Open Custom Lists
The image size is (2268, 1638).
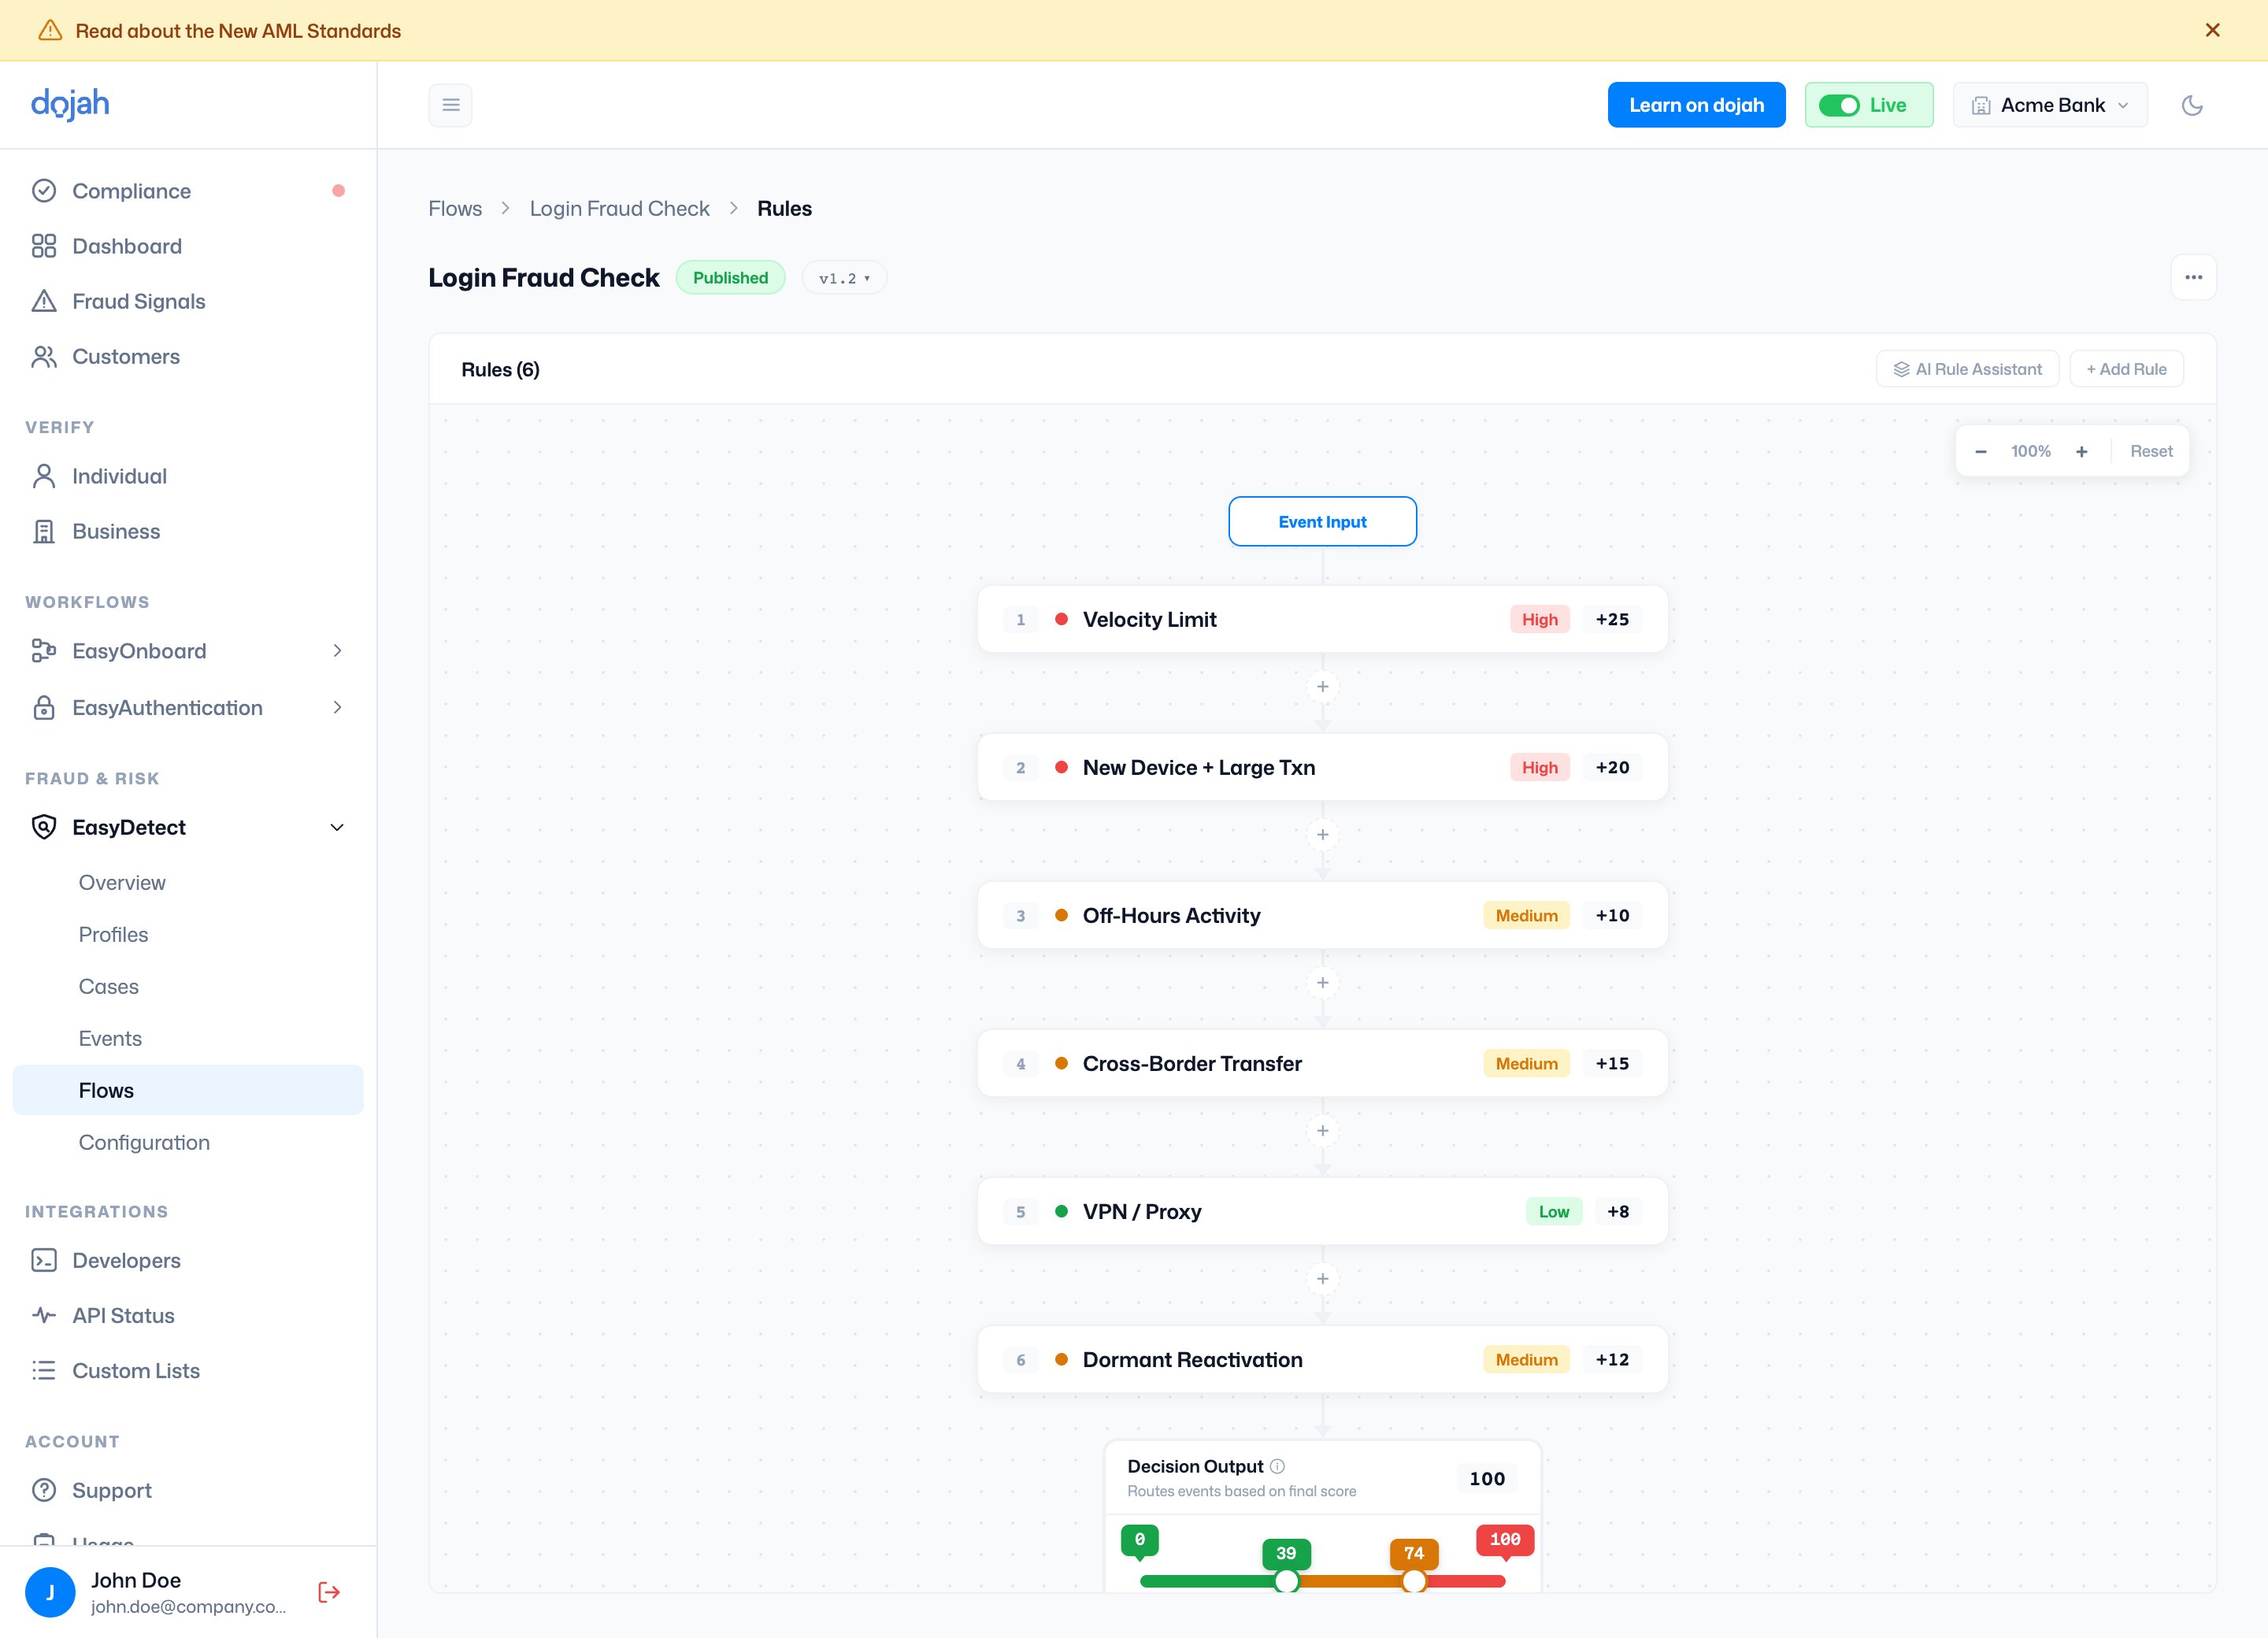(x=188, y=1370)
